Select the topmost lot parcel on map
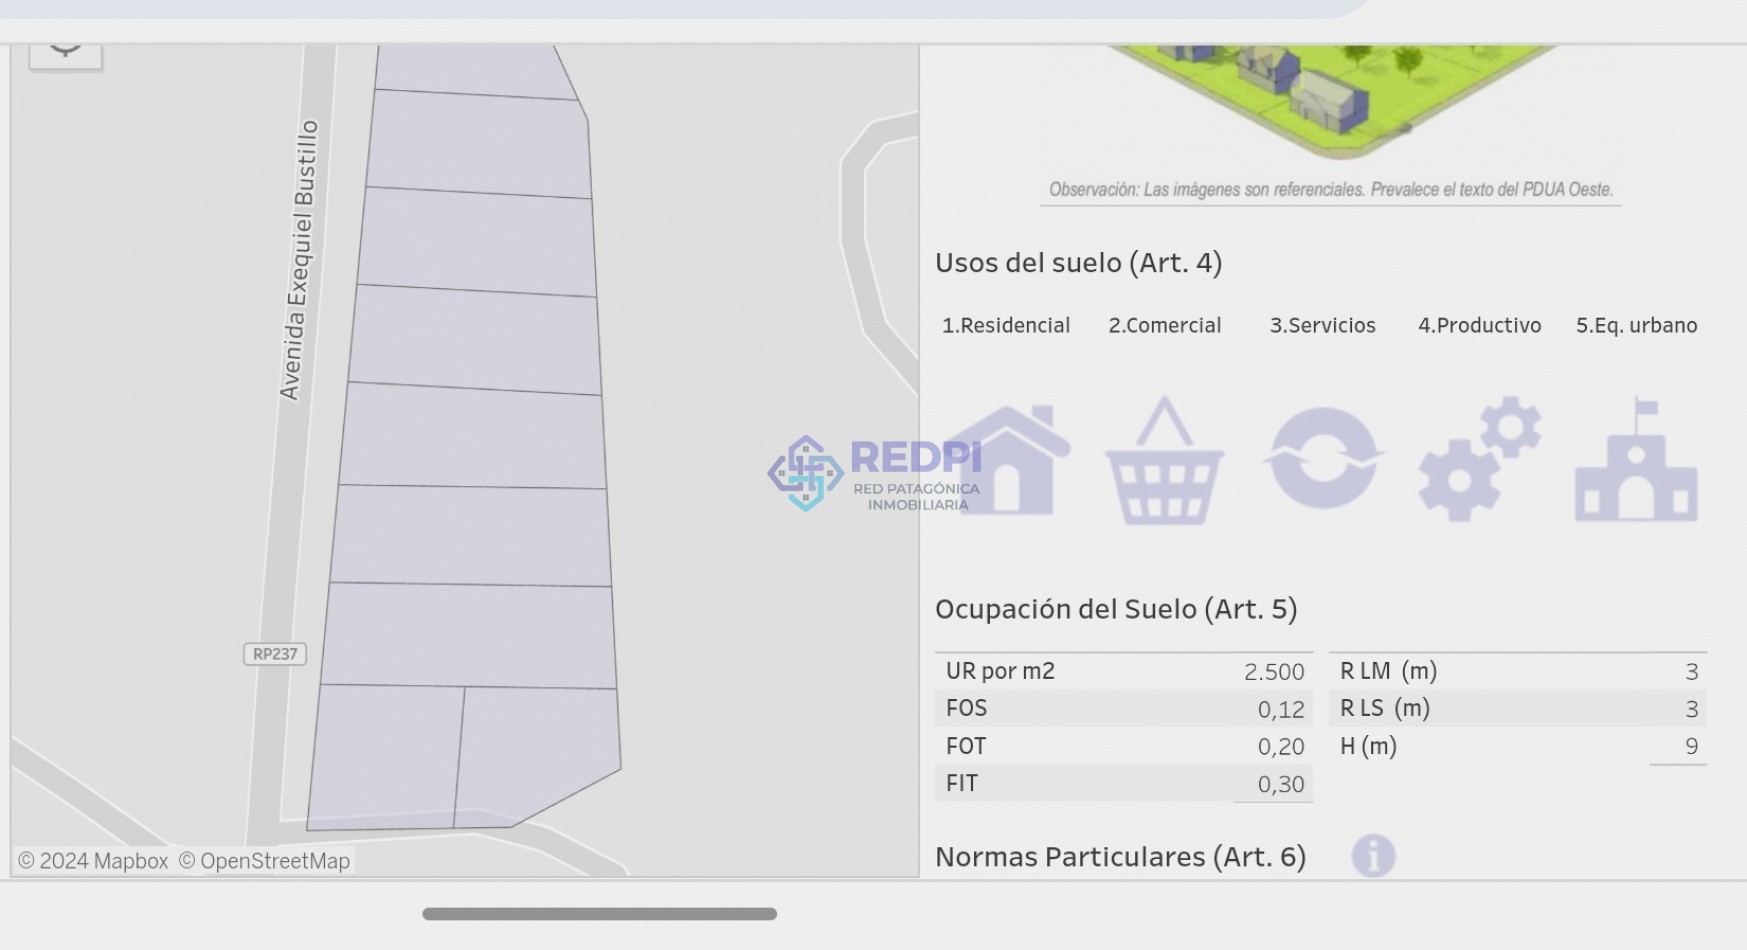 (468, 70)
